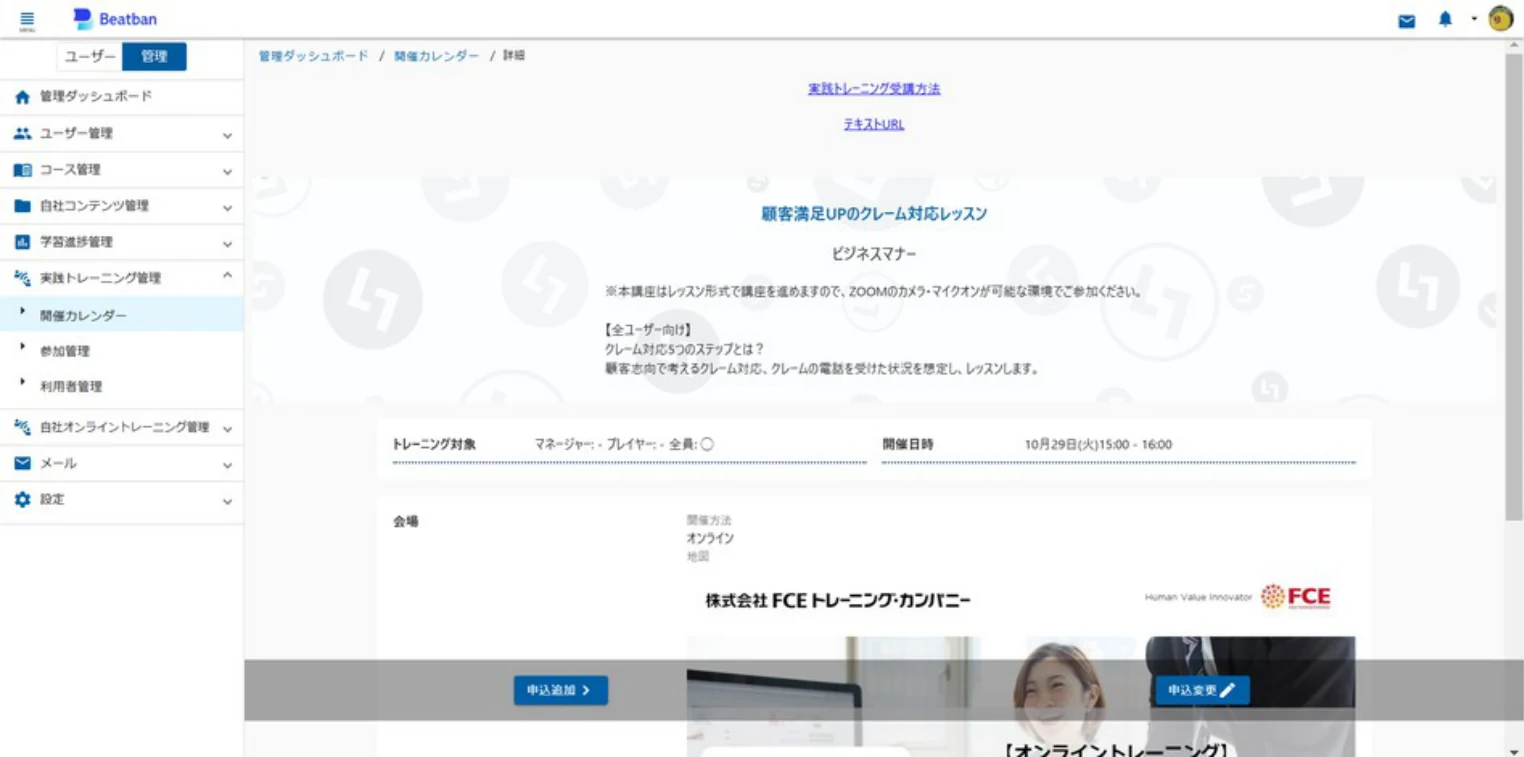Go to 開催カレンダー breadcrumb link
This screenshot has height=757, width=1524.
tap(436, 56)
